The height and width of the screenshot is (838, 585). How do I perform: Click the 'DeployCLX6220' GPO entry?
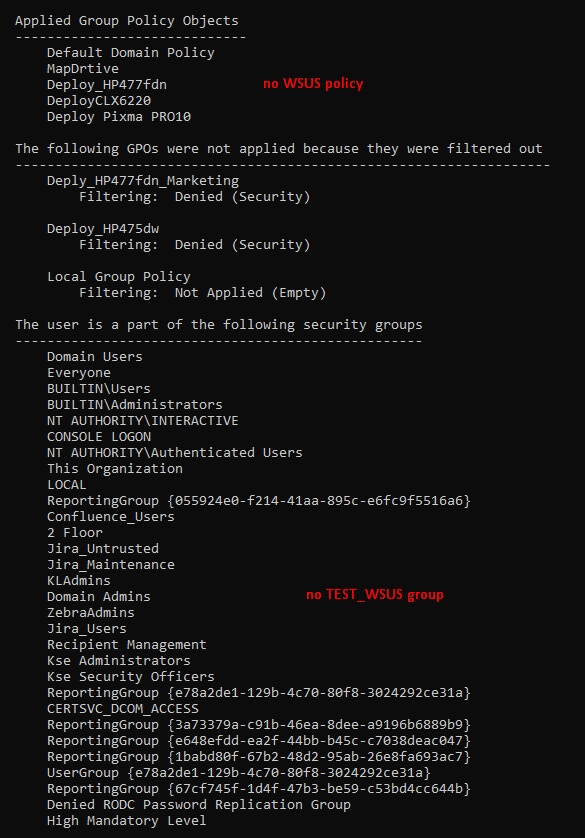[99, 100]
